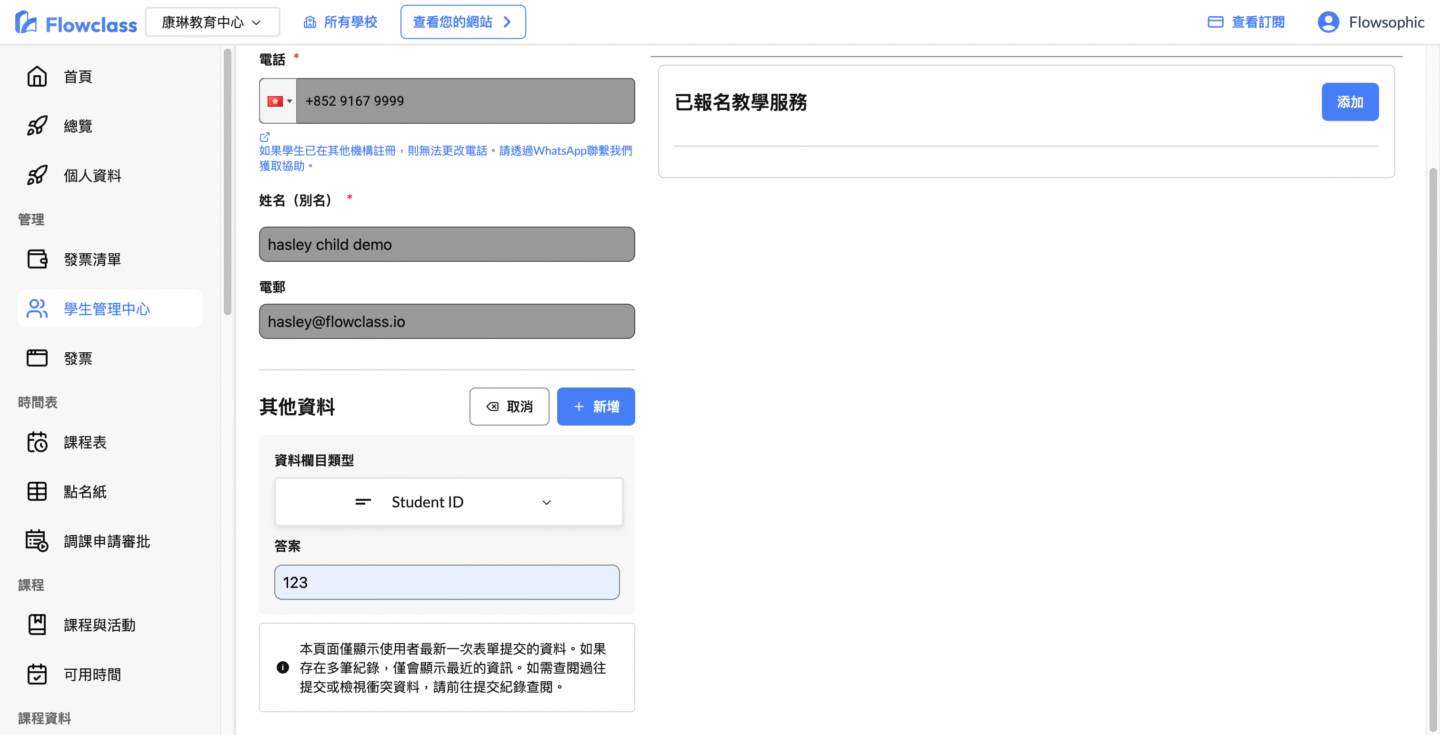Click the 添加 button for enrolled services

click(x=1349, y=102)
